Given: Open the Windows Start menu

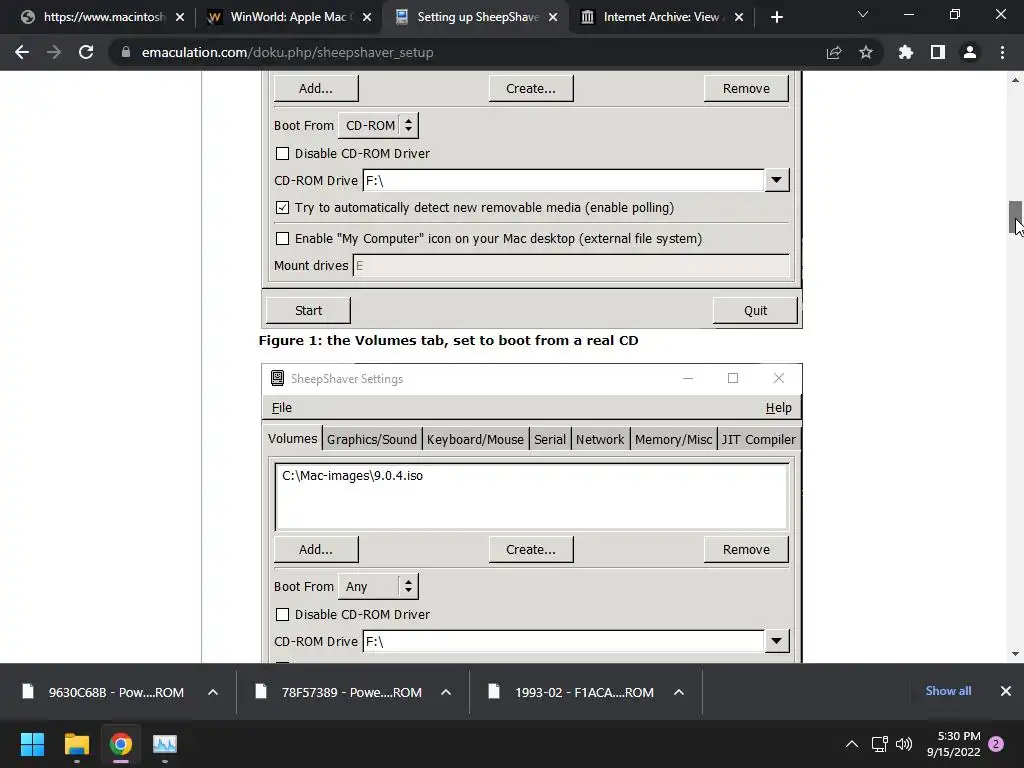Looking at the screenshot, I should (x=32, y=744).
